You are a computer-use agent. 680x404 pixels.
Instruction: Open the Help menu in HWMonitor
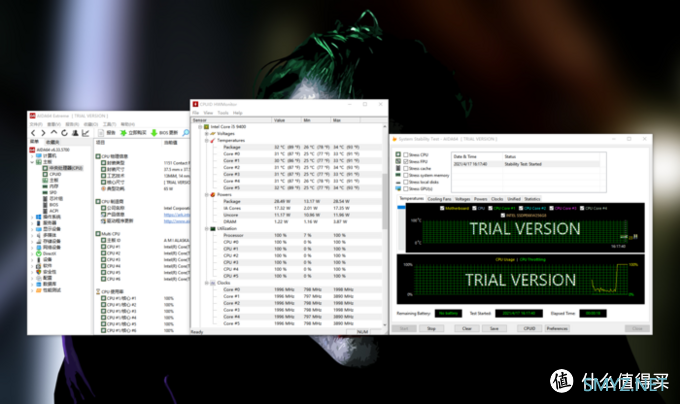tap(238, 113)
